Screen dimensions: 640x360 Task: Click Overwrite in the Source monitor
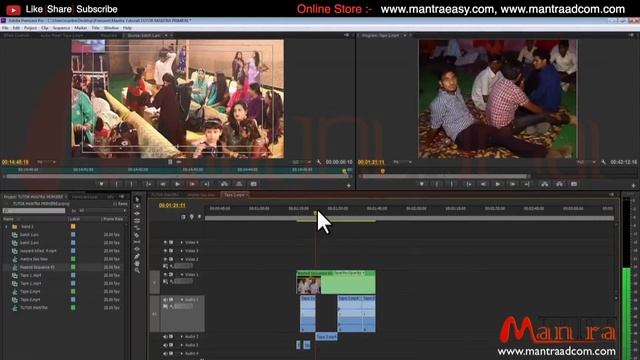[239, 184]
